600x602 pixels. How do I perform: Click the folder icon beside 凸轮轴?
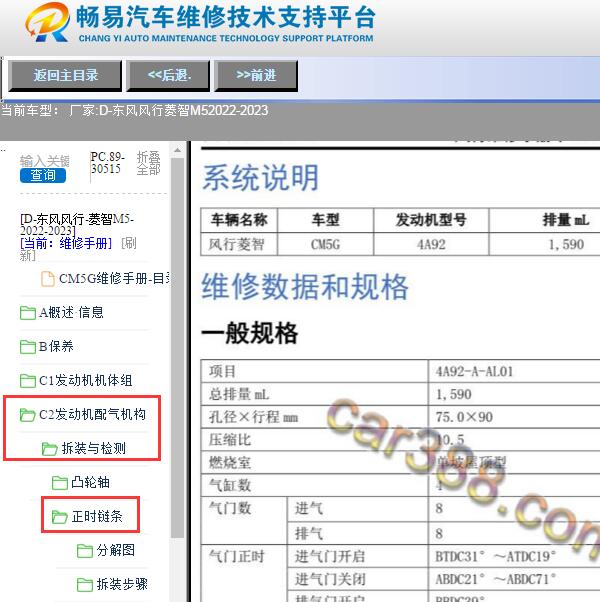coord(60,483)
